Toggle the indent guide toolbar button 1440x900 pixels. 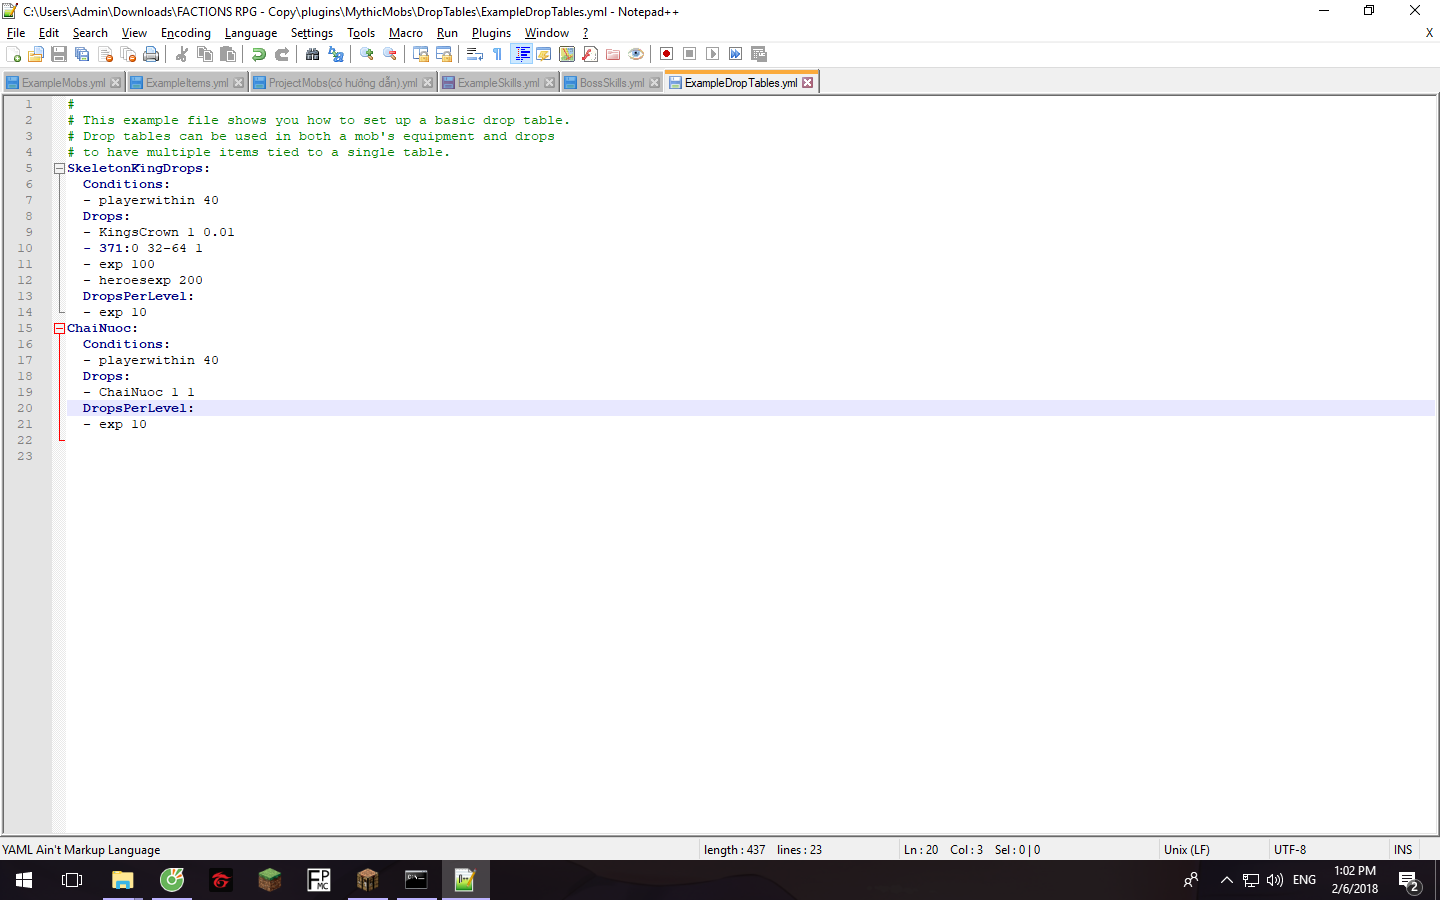click(x=521, y=54)
